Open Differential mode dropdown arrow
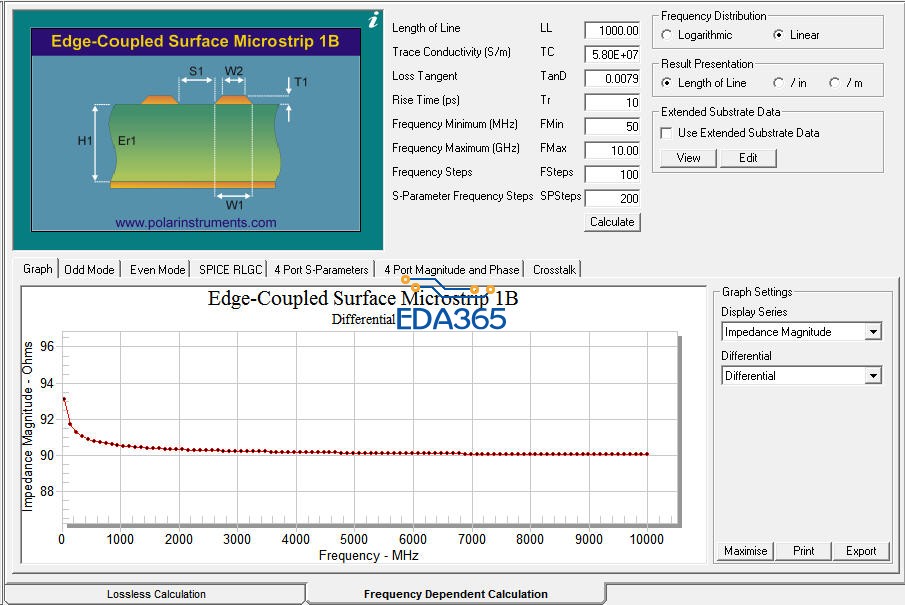The width and height of the screenshot is (905, 605). coord(873,376)
